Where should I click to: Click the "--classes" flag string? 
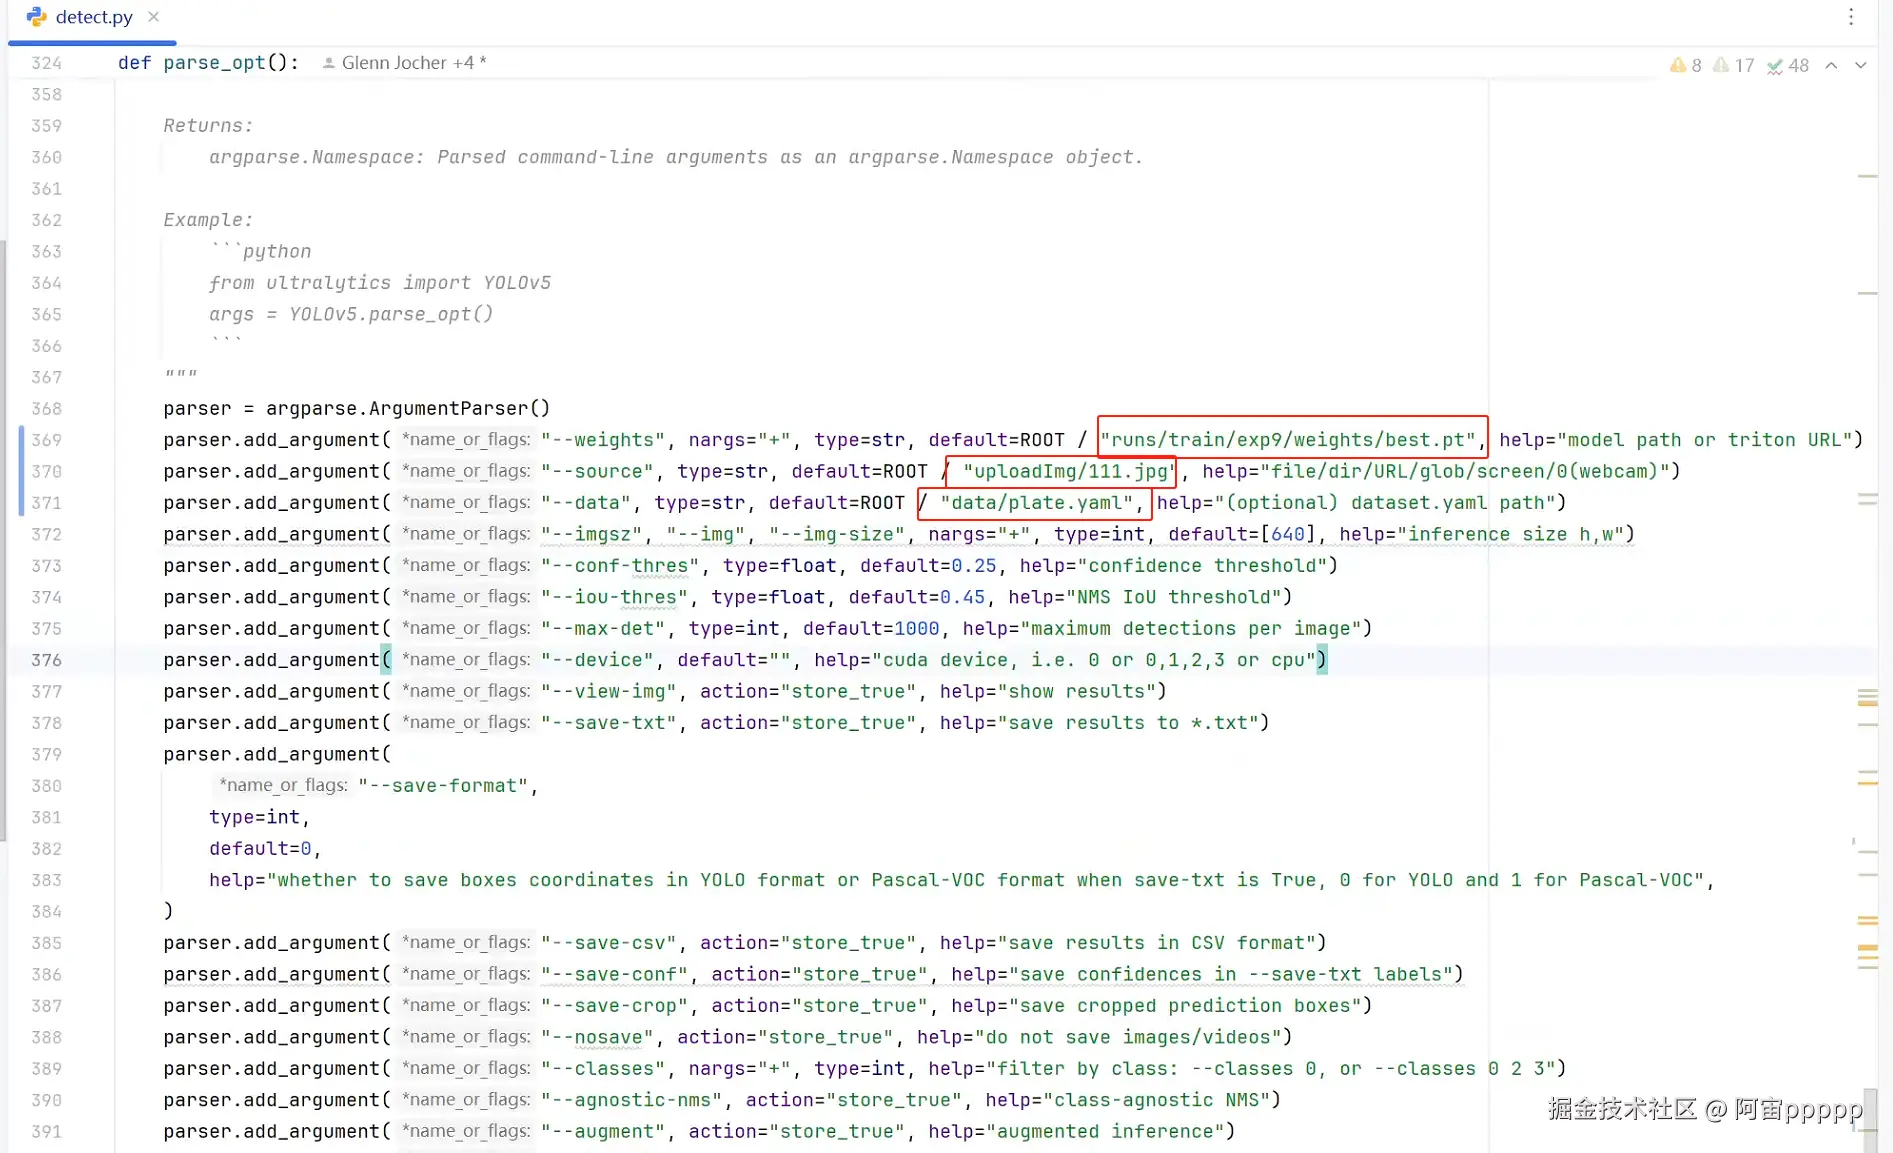pyautogui.click(x=603, y=1069)
